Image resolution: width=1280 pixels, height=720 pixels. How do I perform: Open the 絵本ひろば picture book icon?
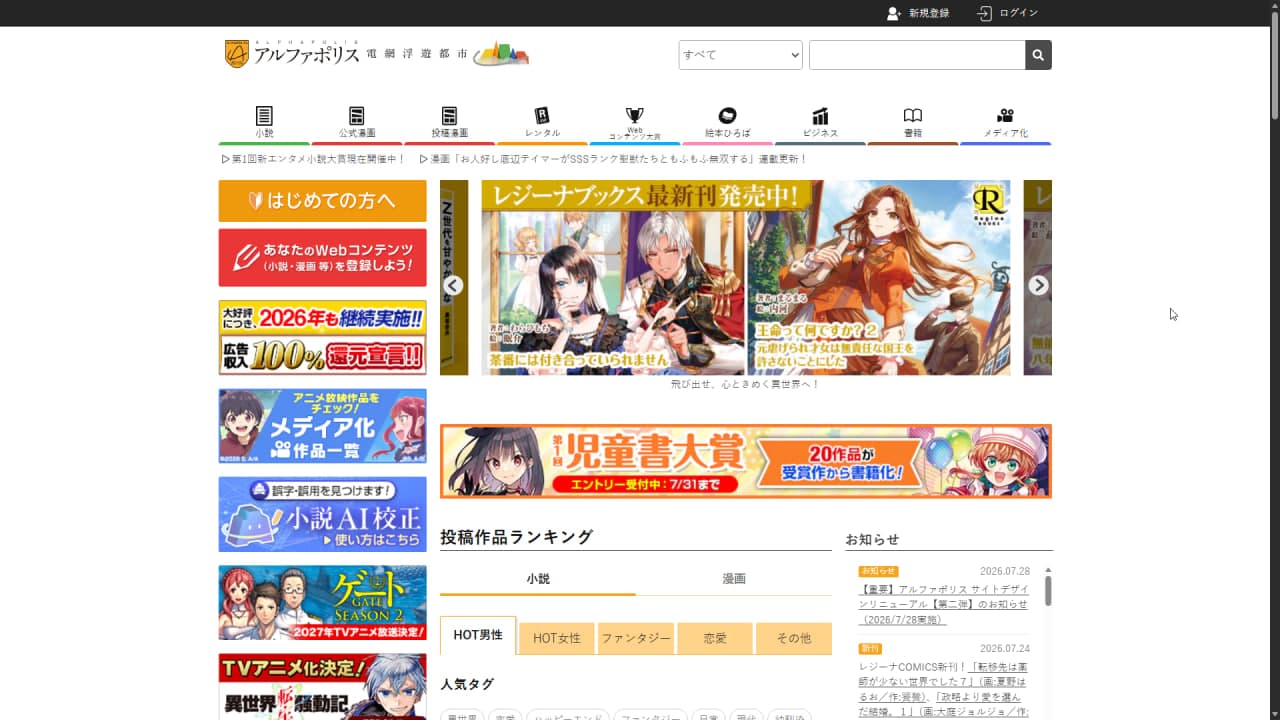point(727,115)
